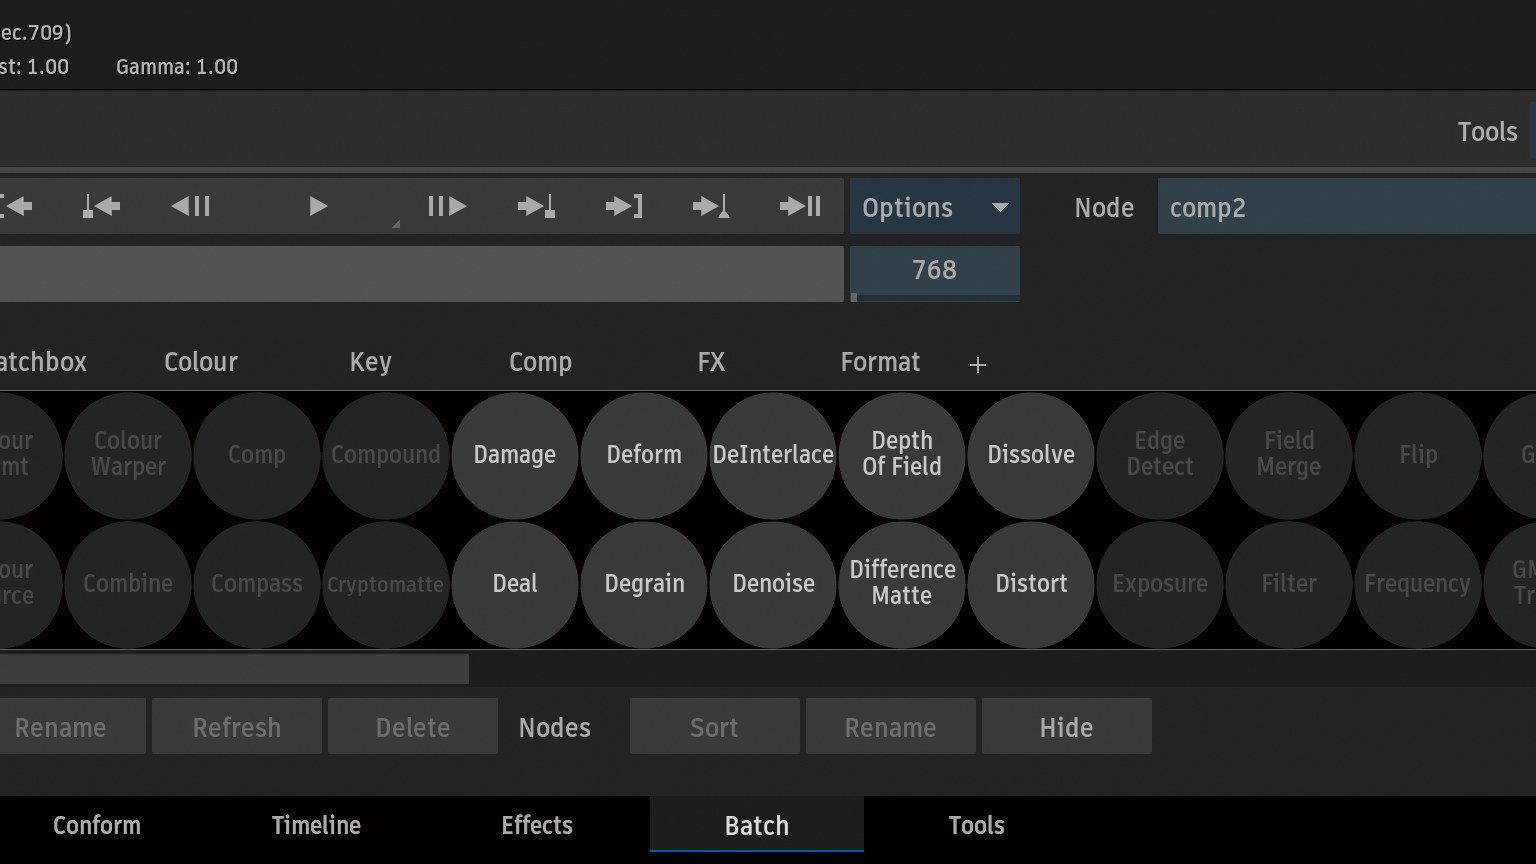
Task: Click the Hide nodes button
Action: pyautogui.click(x=1066, y=727)
